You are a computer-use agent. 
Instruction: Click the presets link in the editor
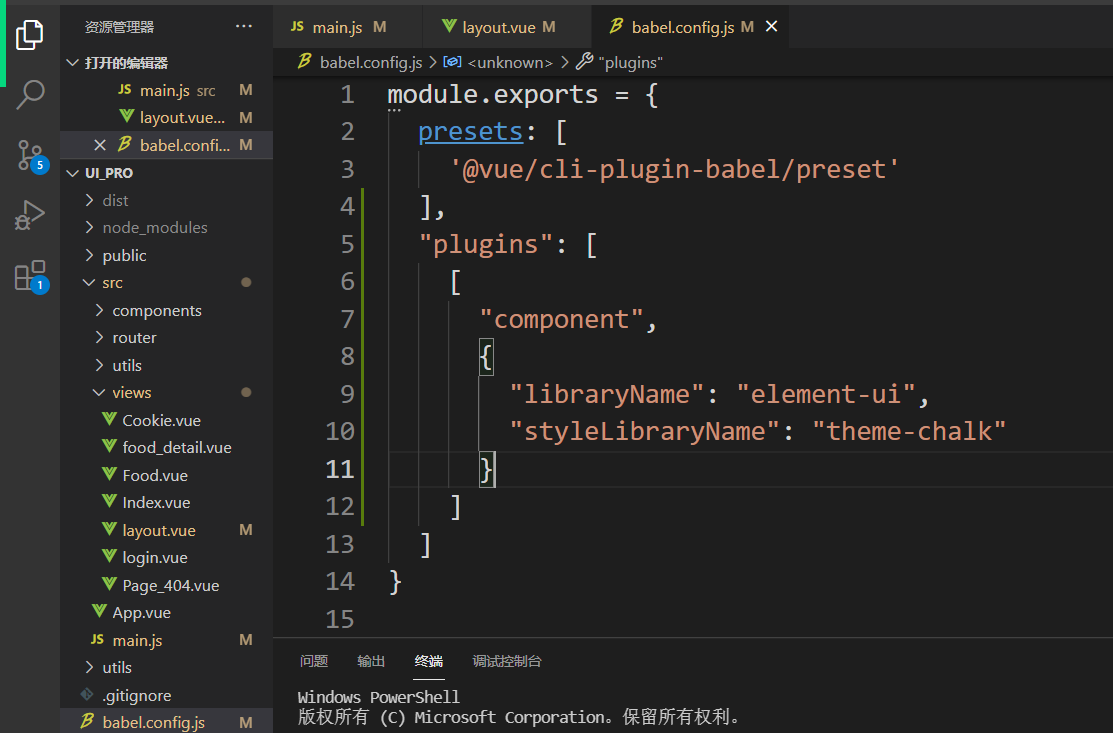(470, 131)
